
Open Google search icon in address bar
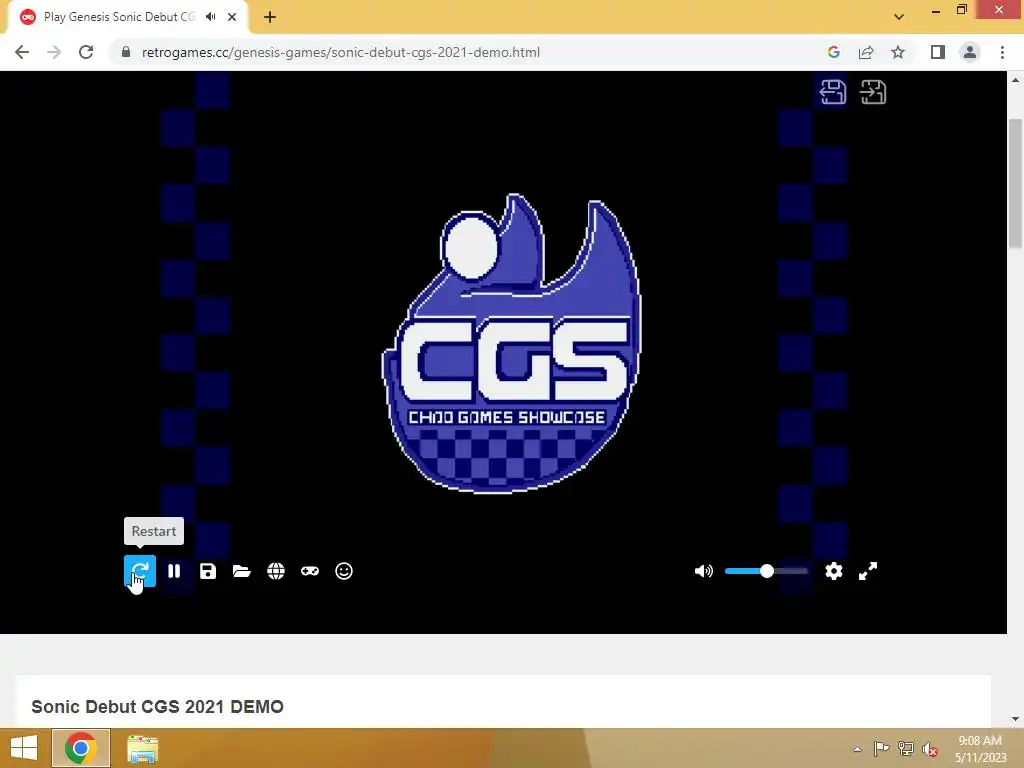click(833, 52)
